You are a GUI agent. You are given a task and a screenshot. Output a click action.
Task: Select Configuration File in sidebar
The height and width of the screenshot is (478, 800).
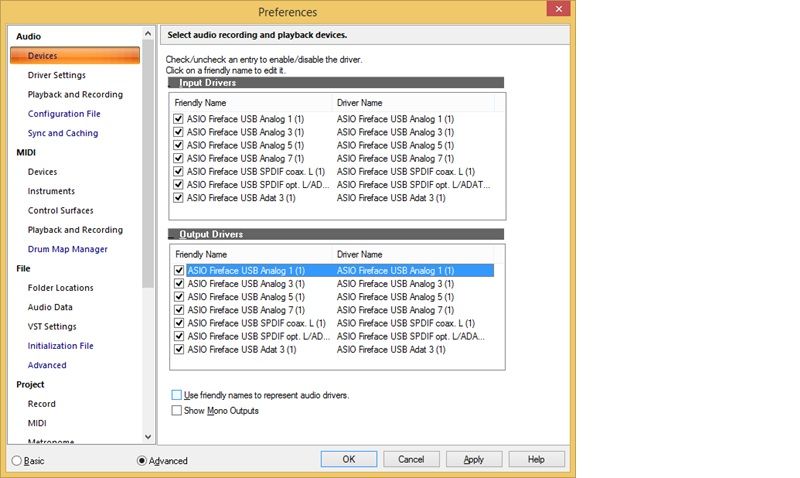pyautogui.click(x=64, y=114)
